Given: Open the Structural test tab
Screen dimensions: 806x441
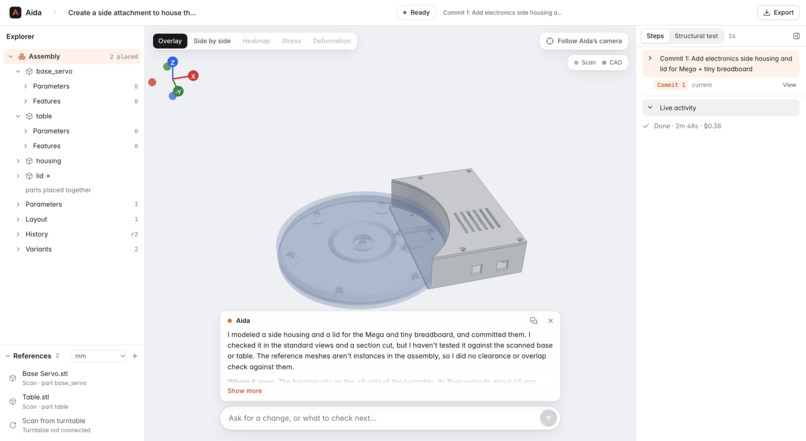Looking at the screenshot, I should 695,36.
